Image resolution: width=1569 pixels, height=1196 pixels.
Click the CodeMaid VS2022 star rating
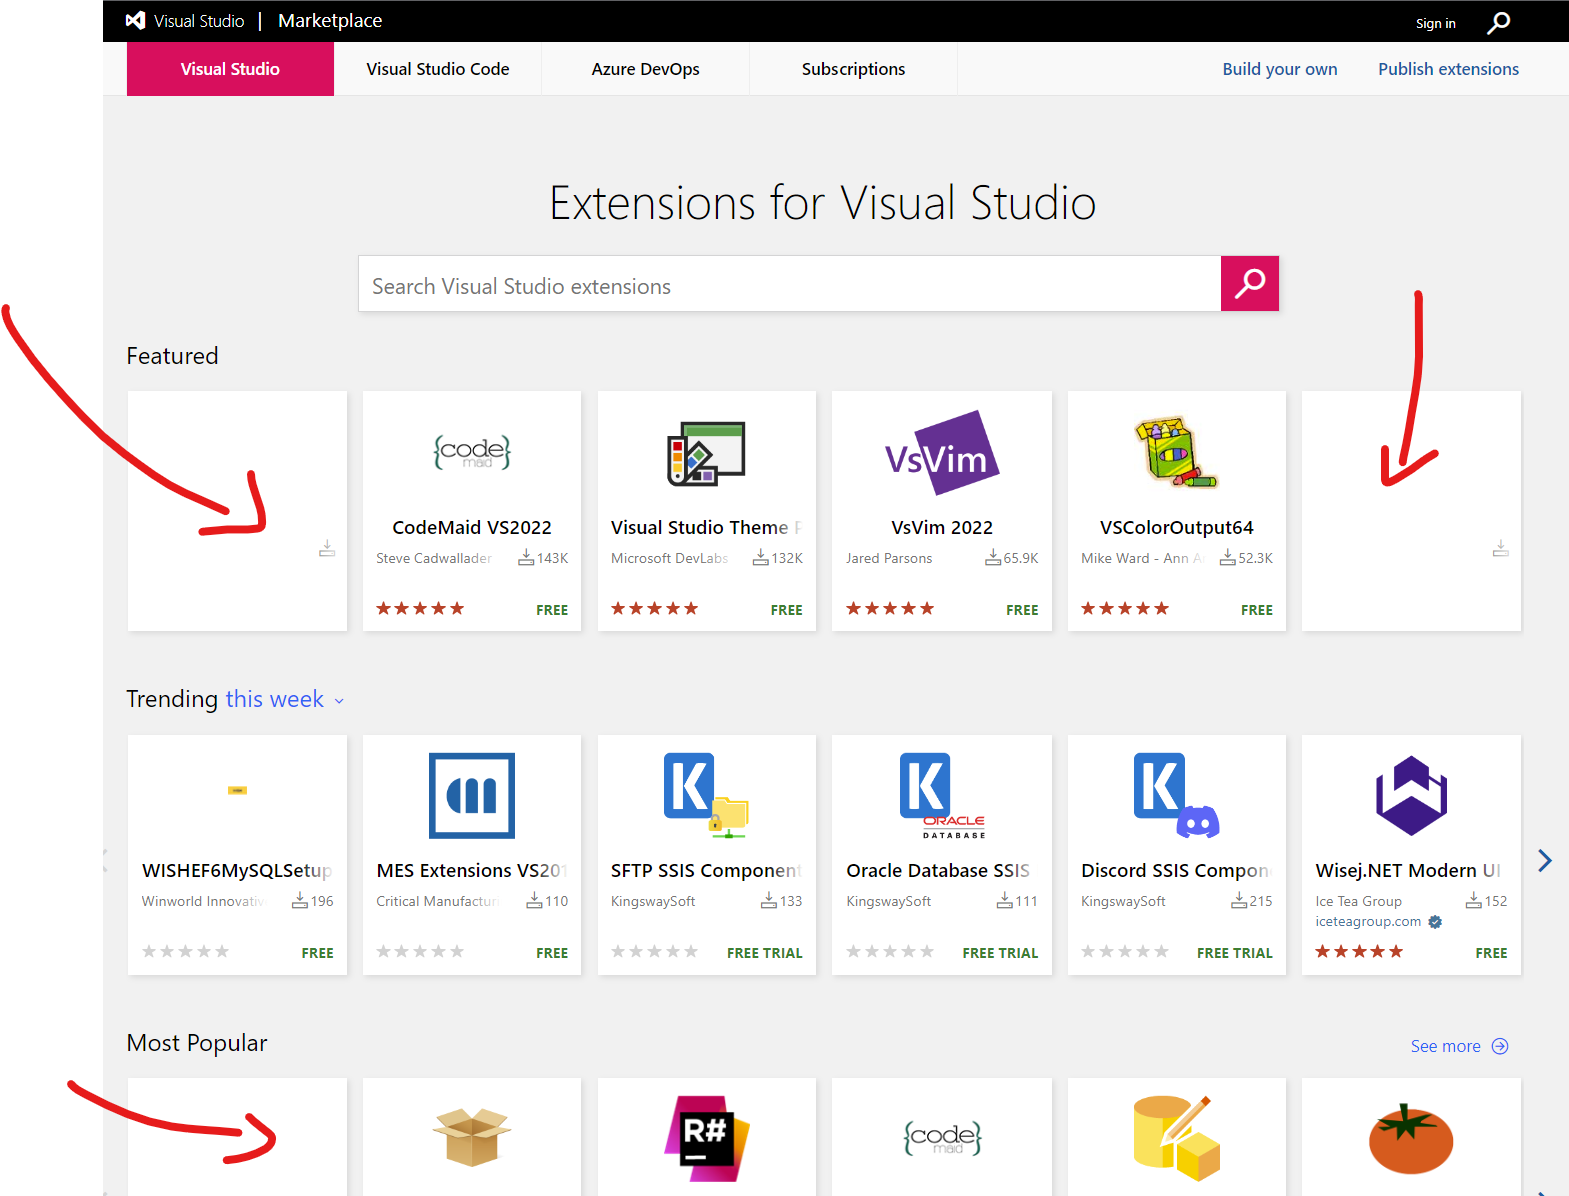coord(420,608)
